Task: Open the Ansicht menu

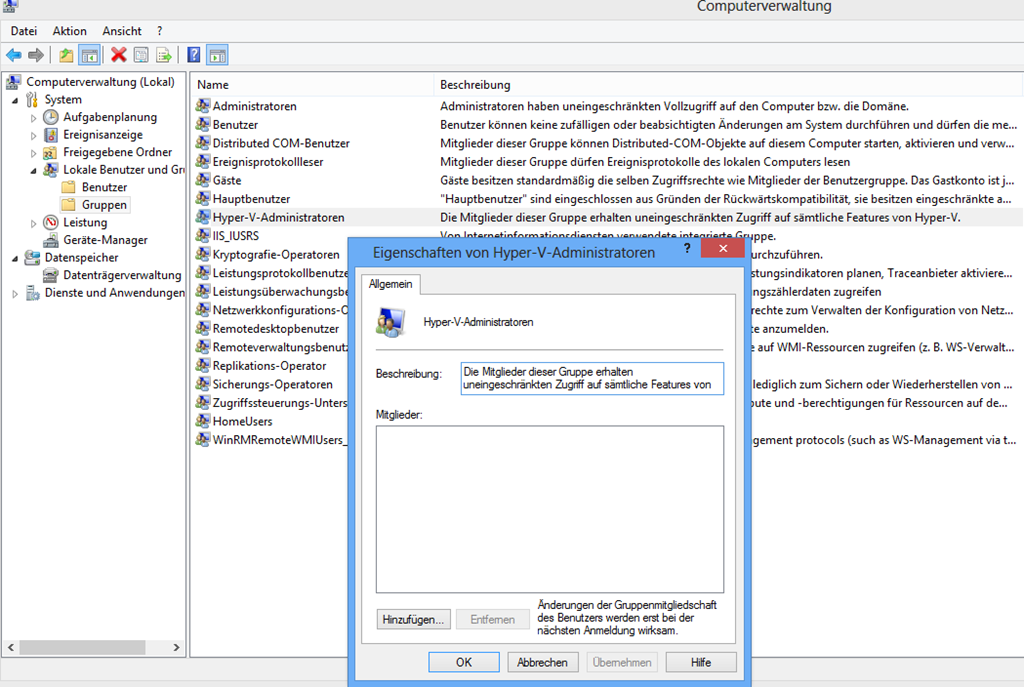Action: (x=121, y=31)
